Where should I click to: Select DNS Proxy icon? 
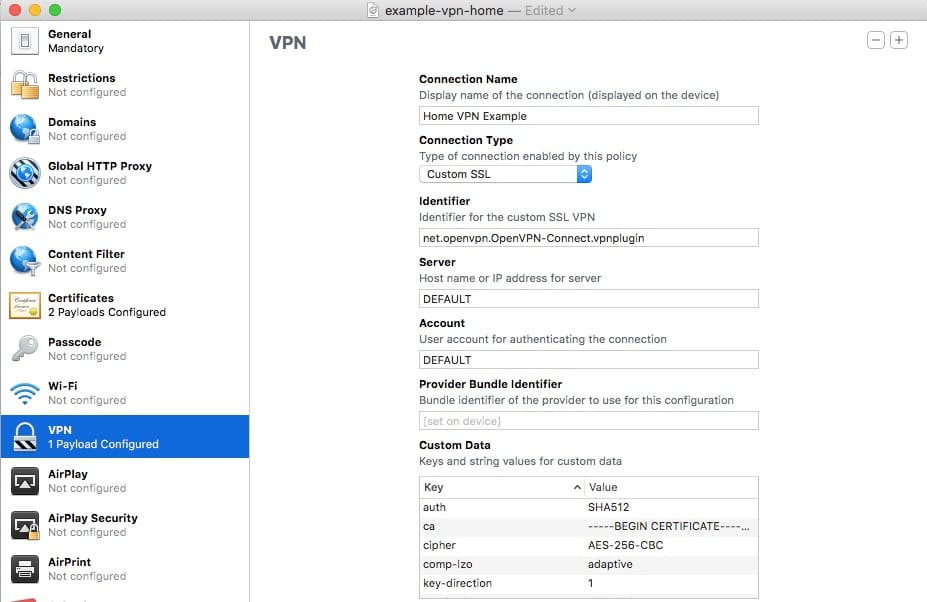pos(25,216)
